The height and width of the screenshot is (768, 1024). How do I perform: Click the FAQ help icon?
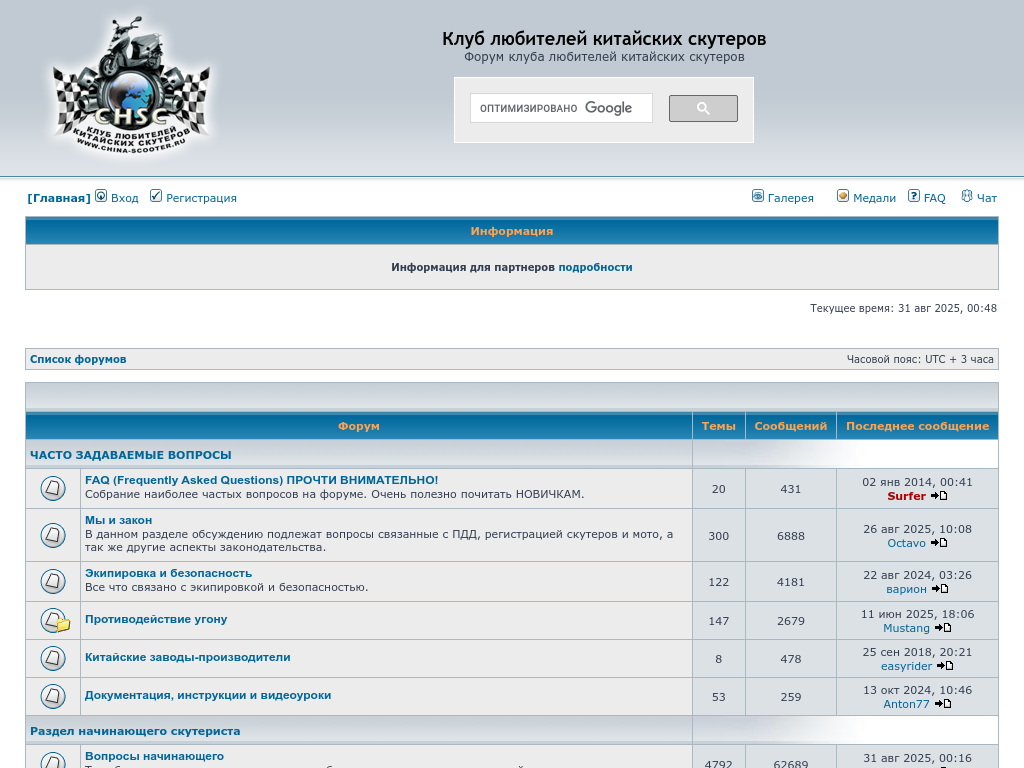tap(914, 197)
